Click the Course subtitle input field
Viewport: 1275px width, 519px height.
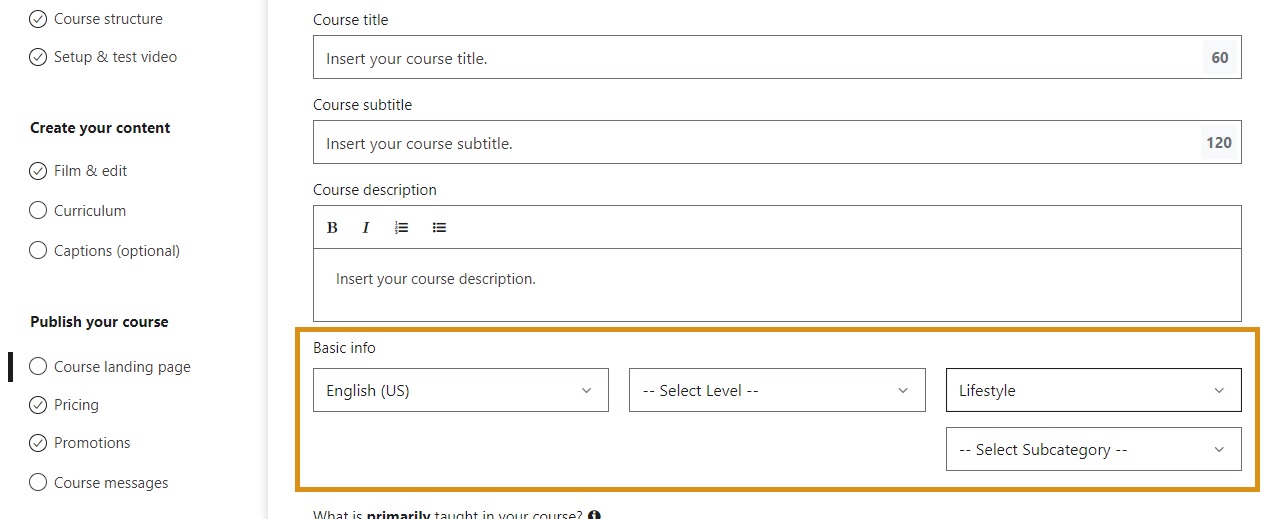tap(760, 143)
